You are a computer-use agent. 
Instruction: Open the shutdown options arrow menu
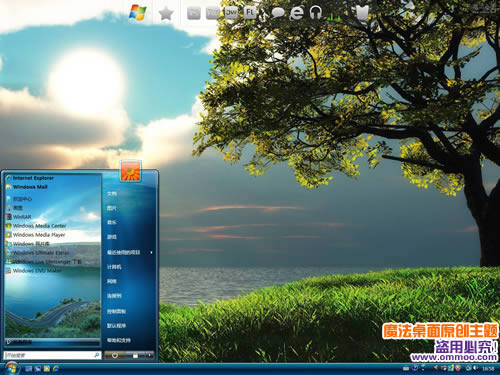tap(149, 355)
